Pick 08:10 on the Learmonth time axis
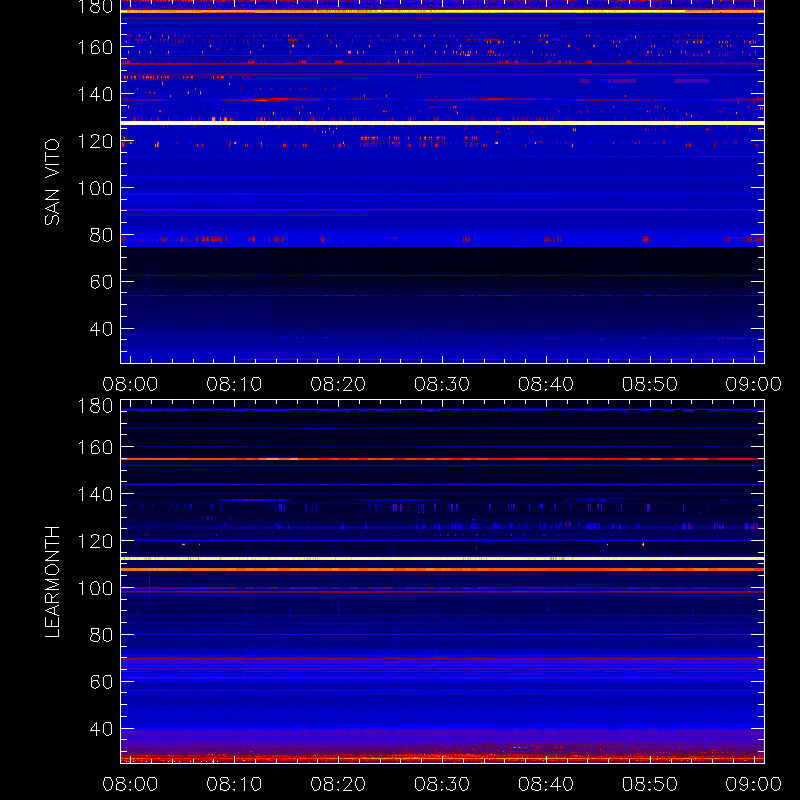 tap(234, 784)
